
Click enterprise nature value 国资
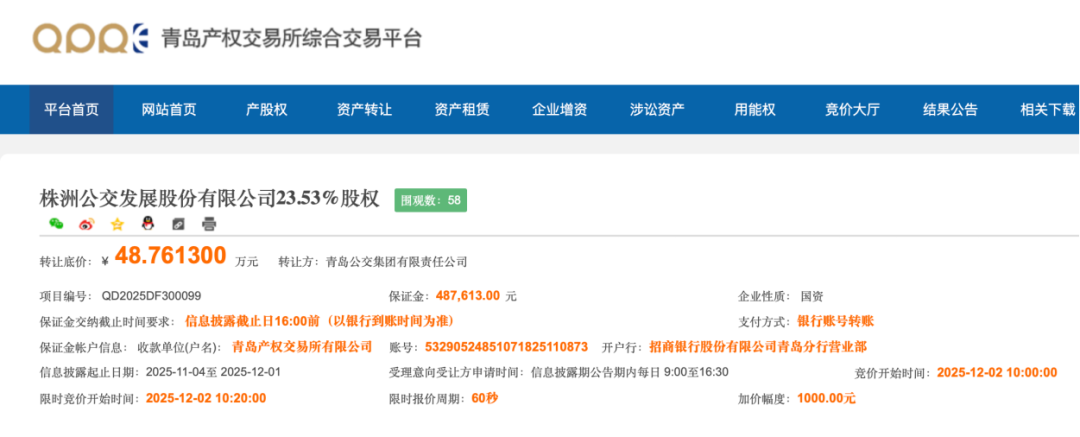click(811, 296)
